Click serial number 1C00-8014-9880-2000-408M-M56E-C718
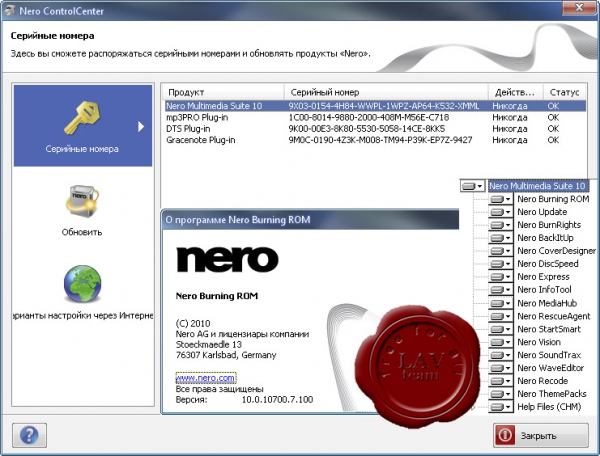Screen dimensions: 600x456 (x=368, y=117)
